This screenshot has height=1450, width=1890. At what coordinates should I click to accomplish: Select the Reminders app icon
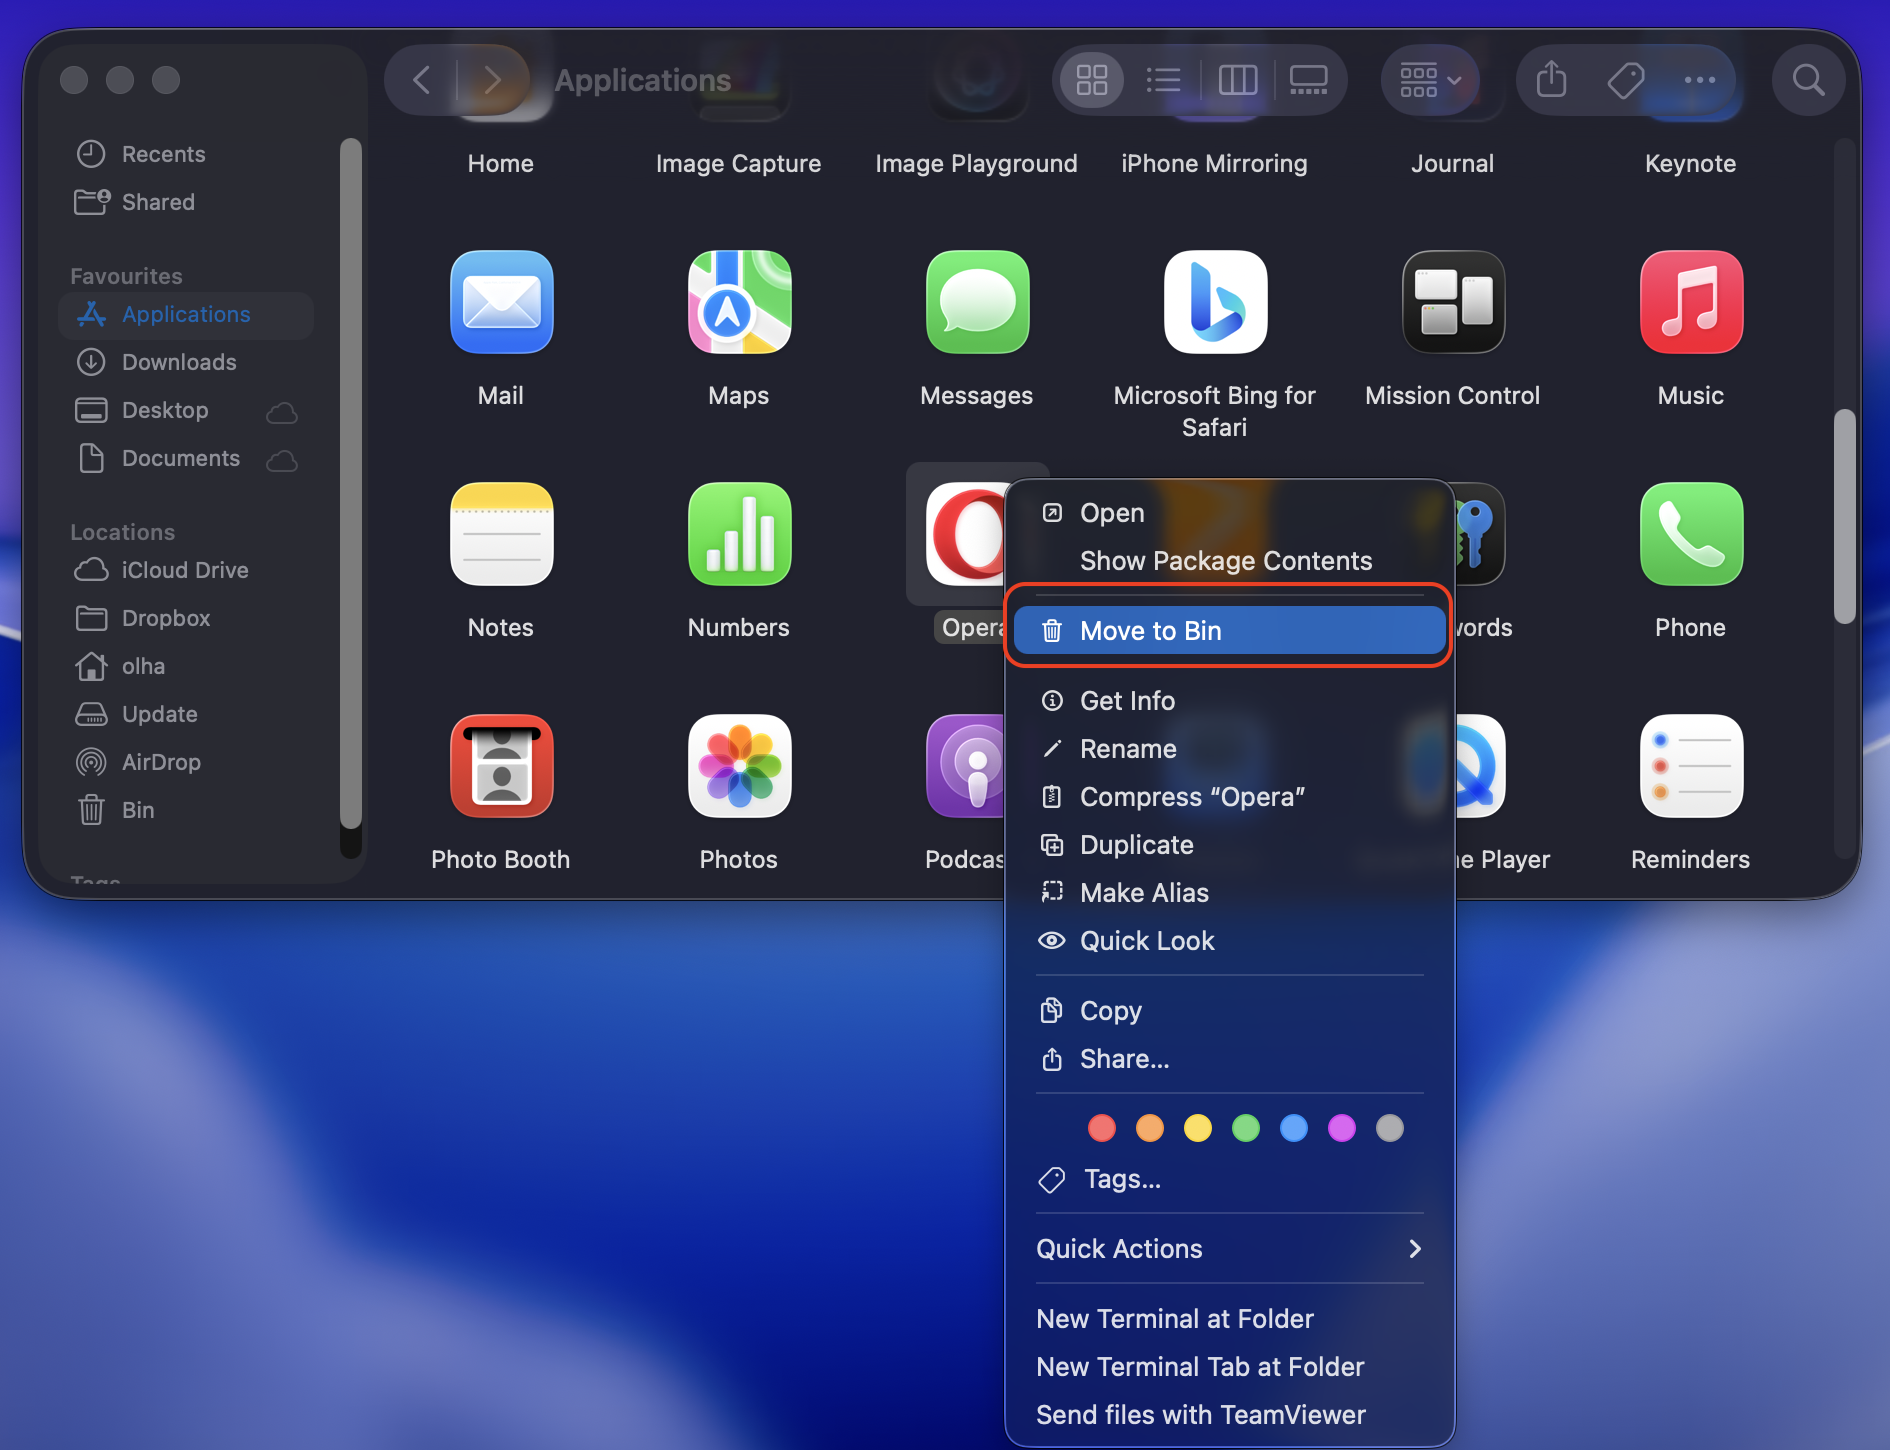click(x=1691, y=766)
